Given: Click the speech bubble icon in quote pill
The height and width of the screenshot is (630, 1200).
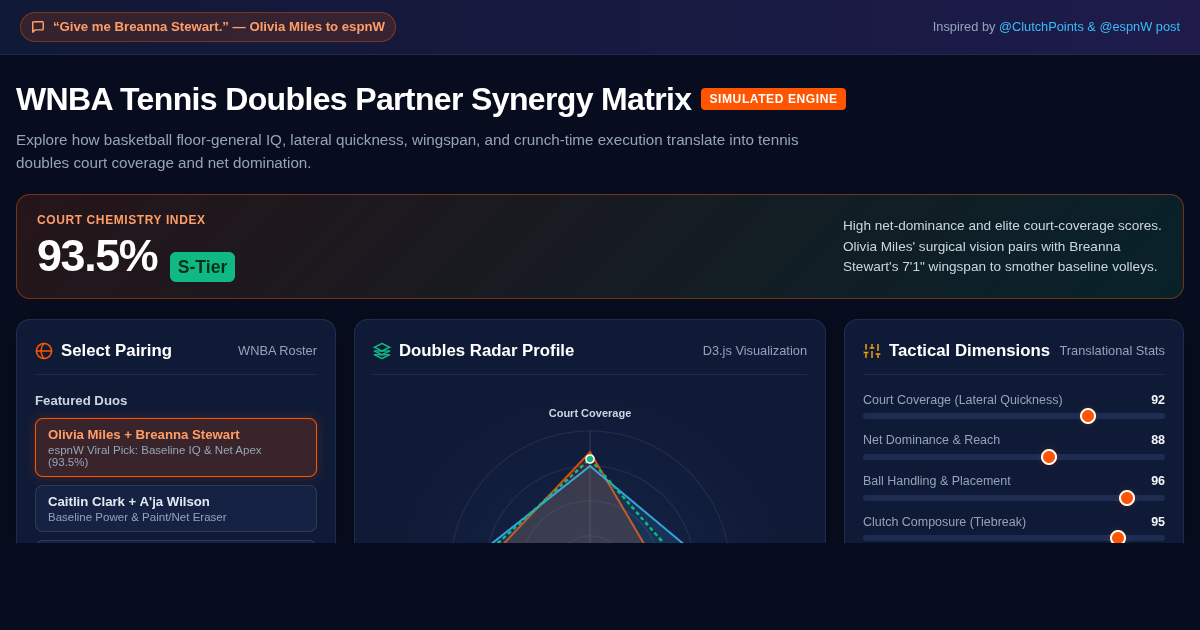Looking at the screenshot, I should pos(38,27).
